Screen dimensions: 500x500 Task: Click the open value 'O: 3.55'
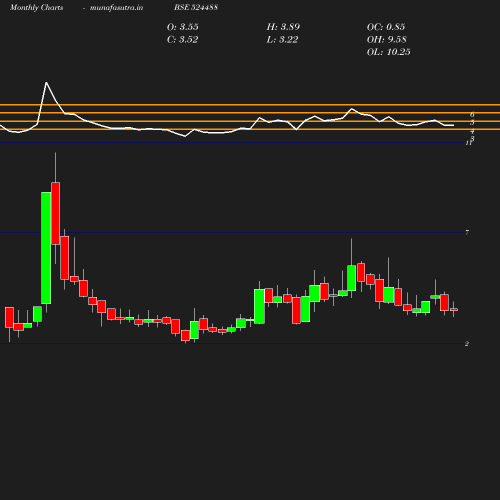point(183,27)
